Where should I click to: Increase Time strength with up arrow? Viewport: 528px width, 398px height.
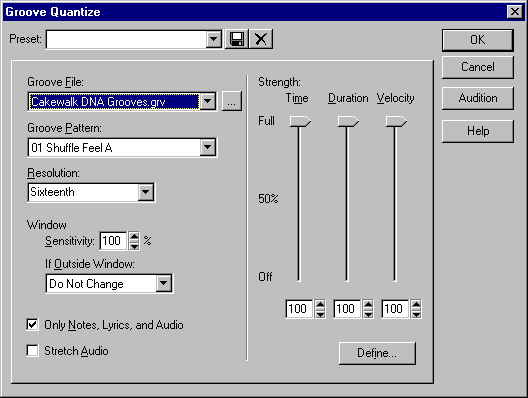[x=320, y=304]
